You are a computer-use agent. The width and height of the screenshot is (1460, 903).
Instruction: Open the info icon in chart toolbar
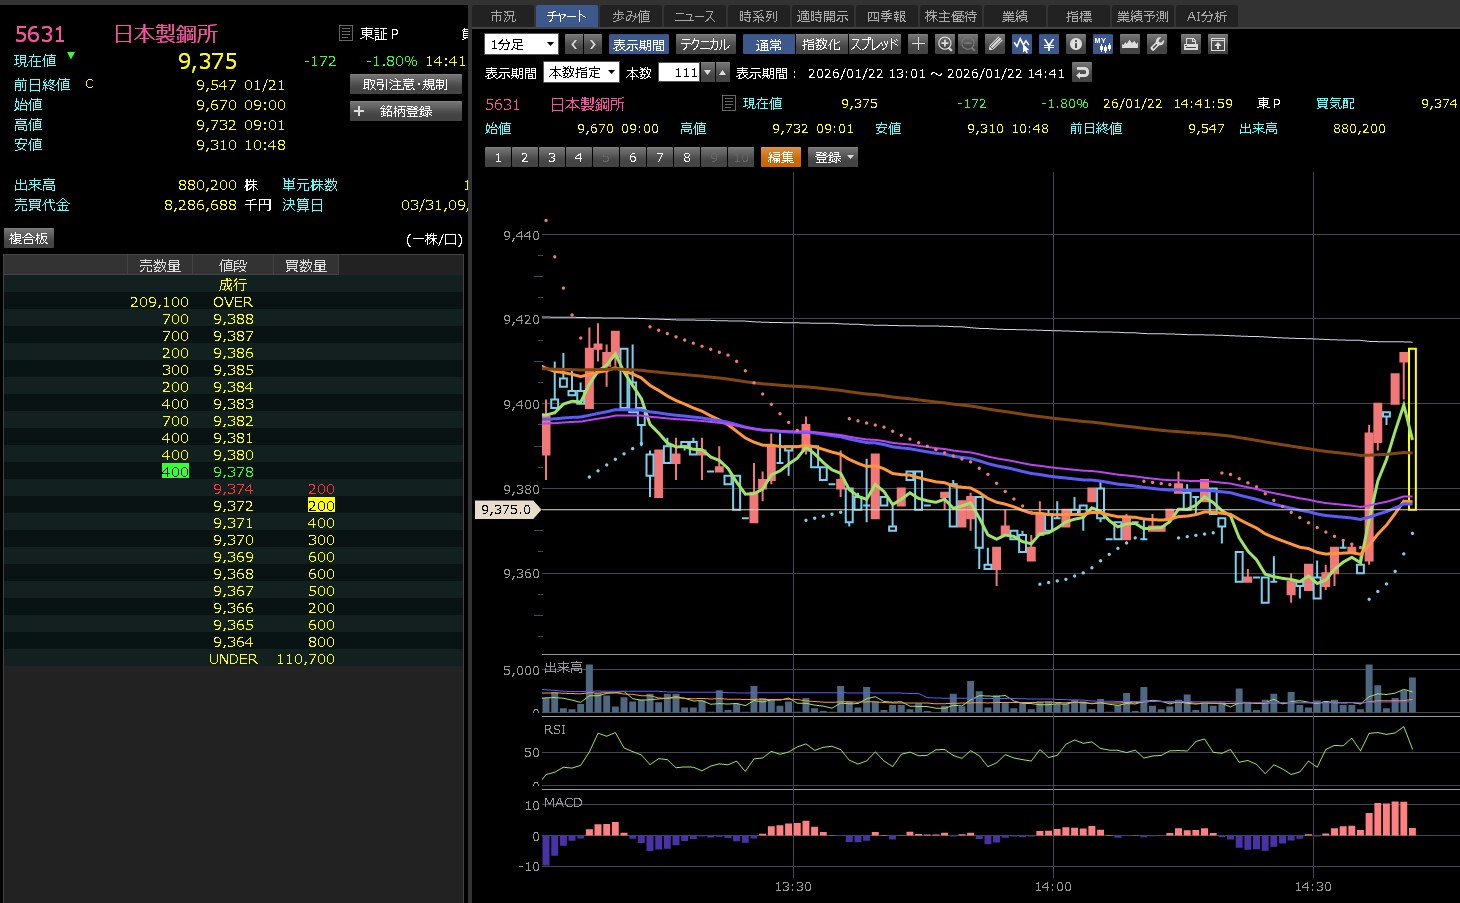[x=1075, y=44]
